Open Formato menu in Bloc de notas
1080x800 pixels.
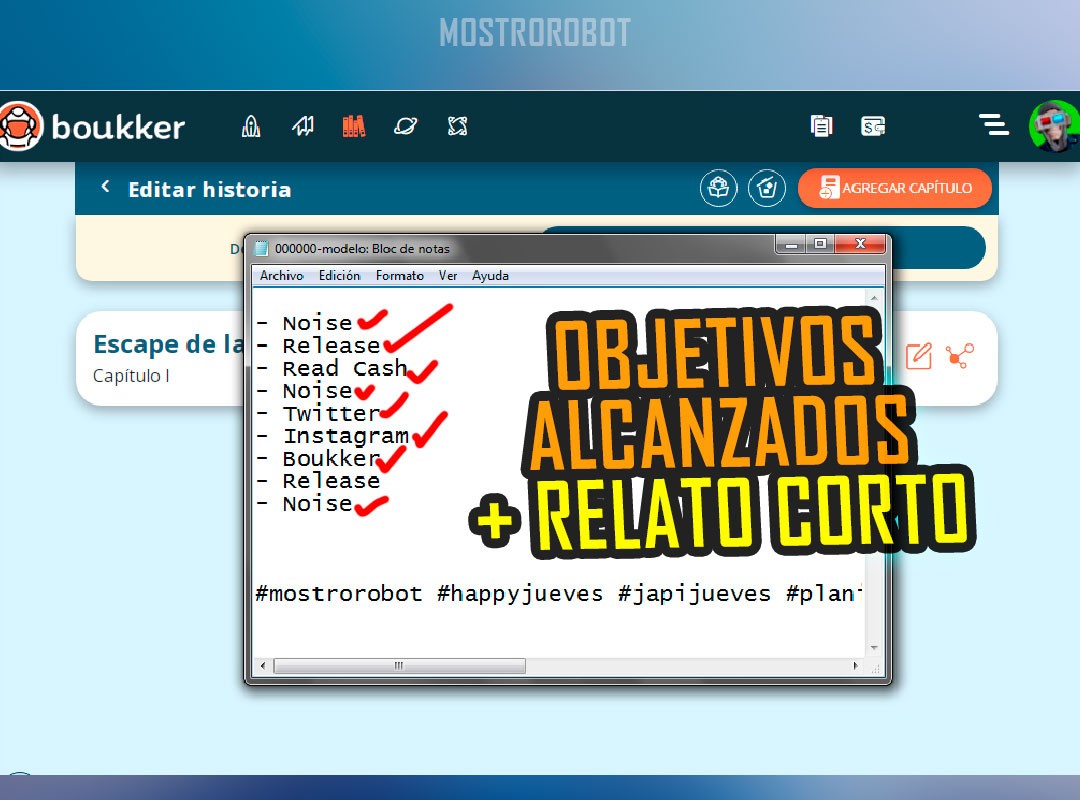(399, 276)
